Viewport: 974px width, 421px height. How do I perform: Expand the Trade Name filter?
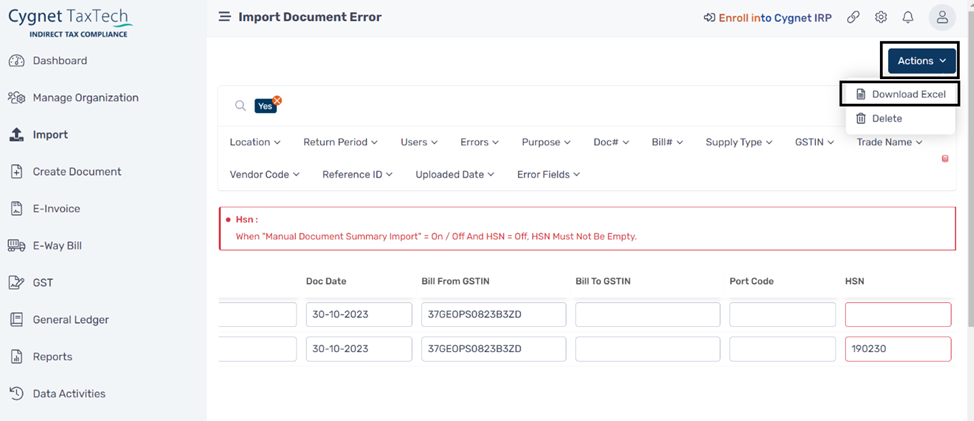[x=889, y=142]
